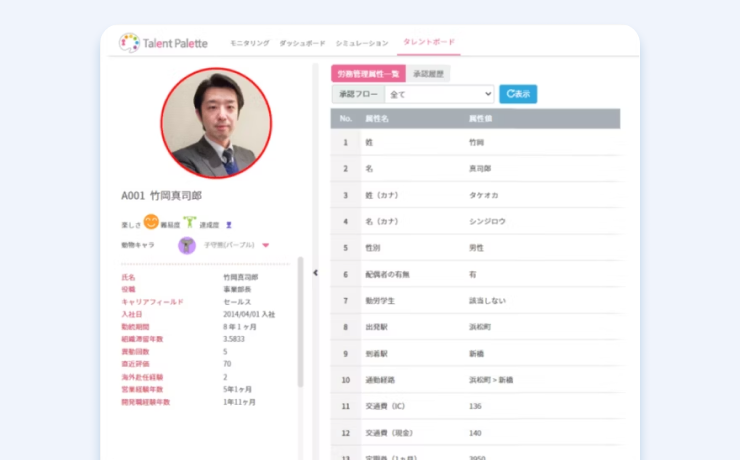Viewport: 740px width, 460px height.
Task: Click the 承認フロー label
Action: pos(359,94)
